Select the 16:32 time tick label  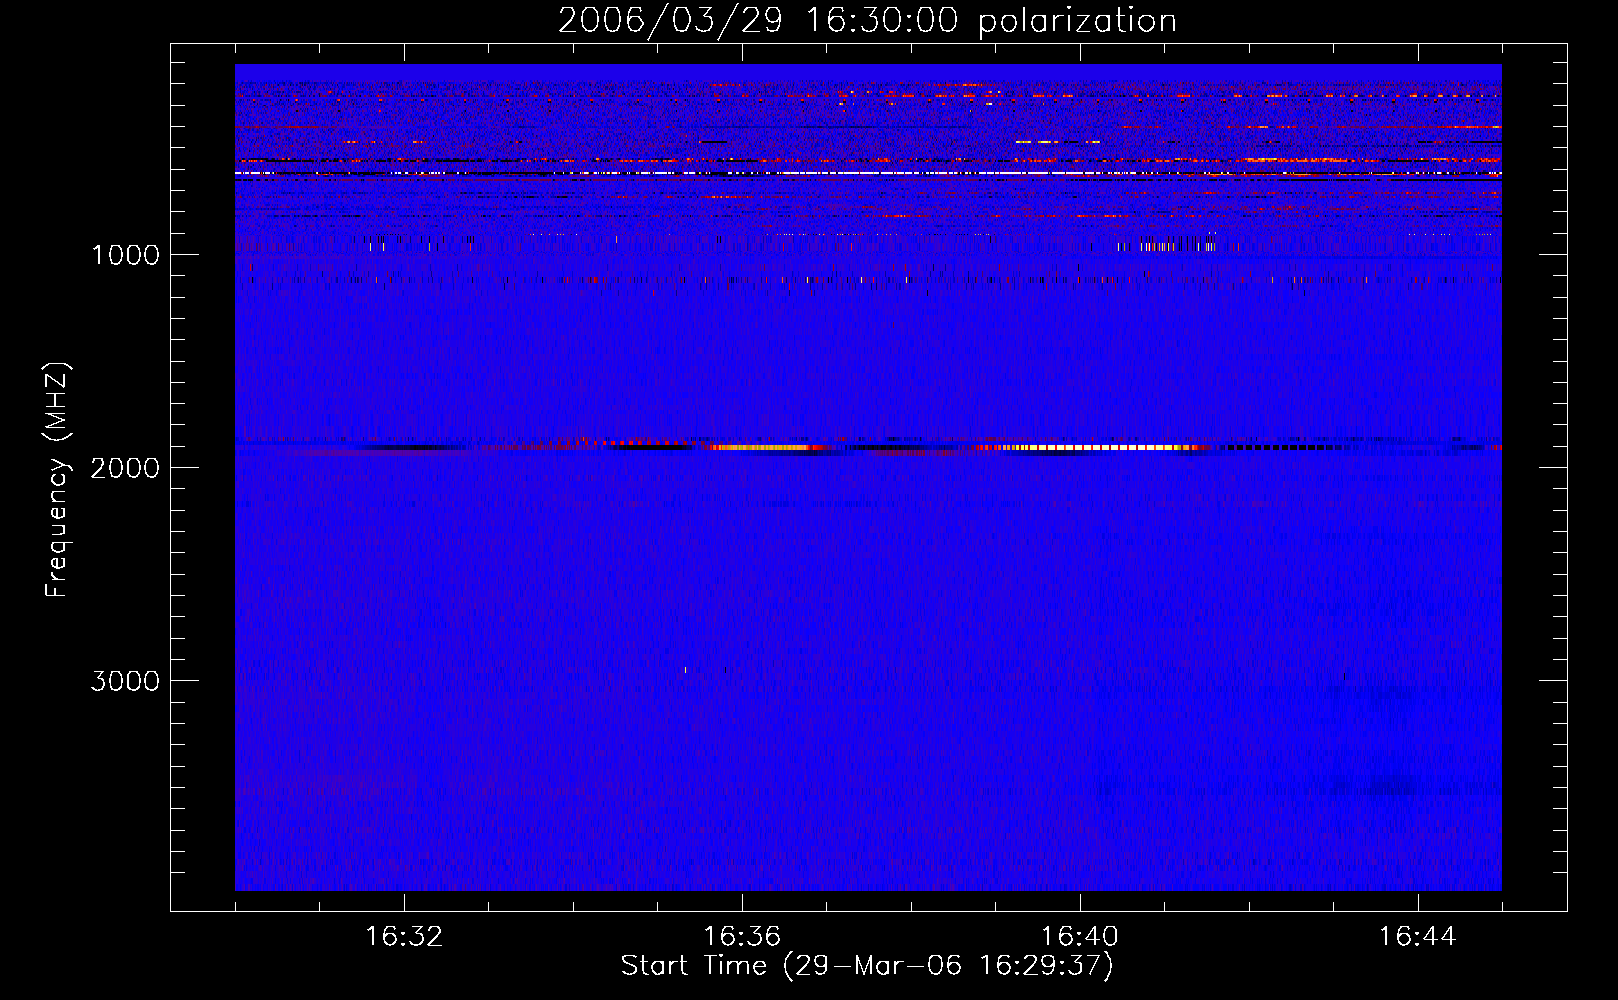click(x=404, y=937)
